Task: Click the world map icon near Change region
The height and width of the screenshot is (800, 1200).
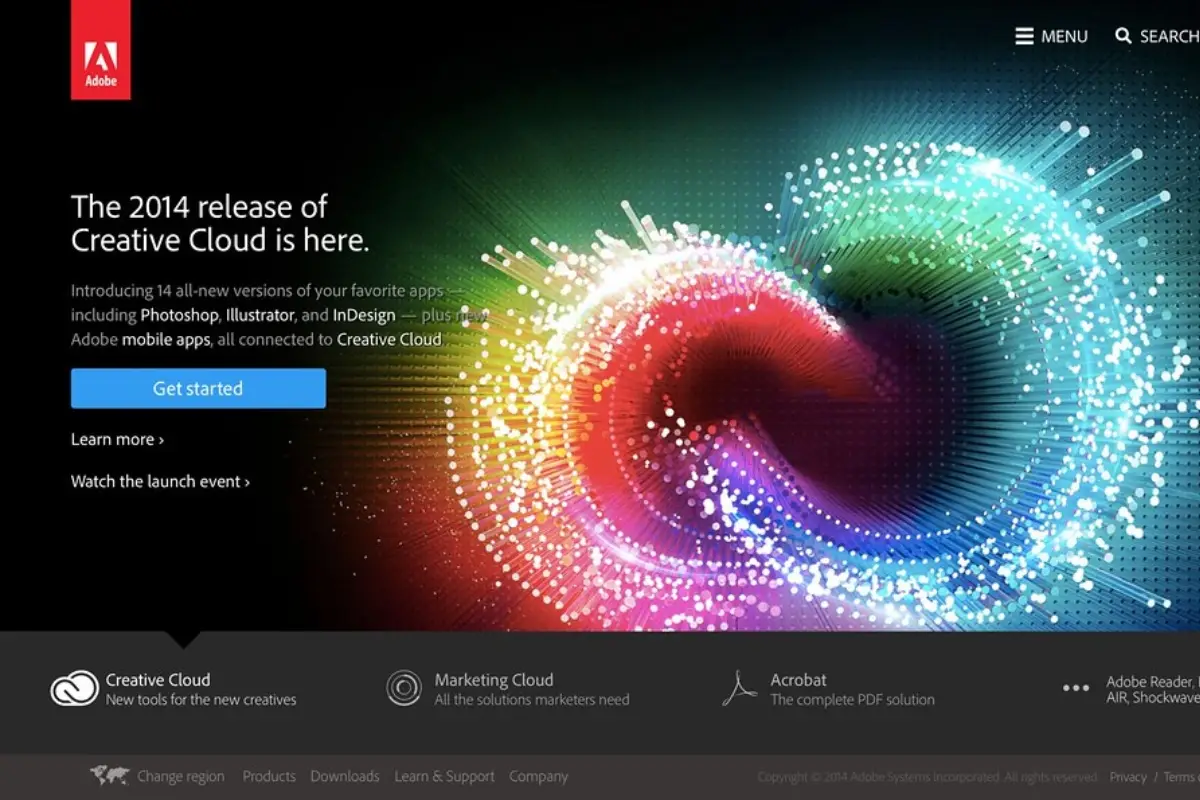Action: tap(113, 774)
